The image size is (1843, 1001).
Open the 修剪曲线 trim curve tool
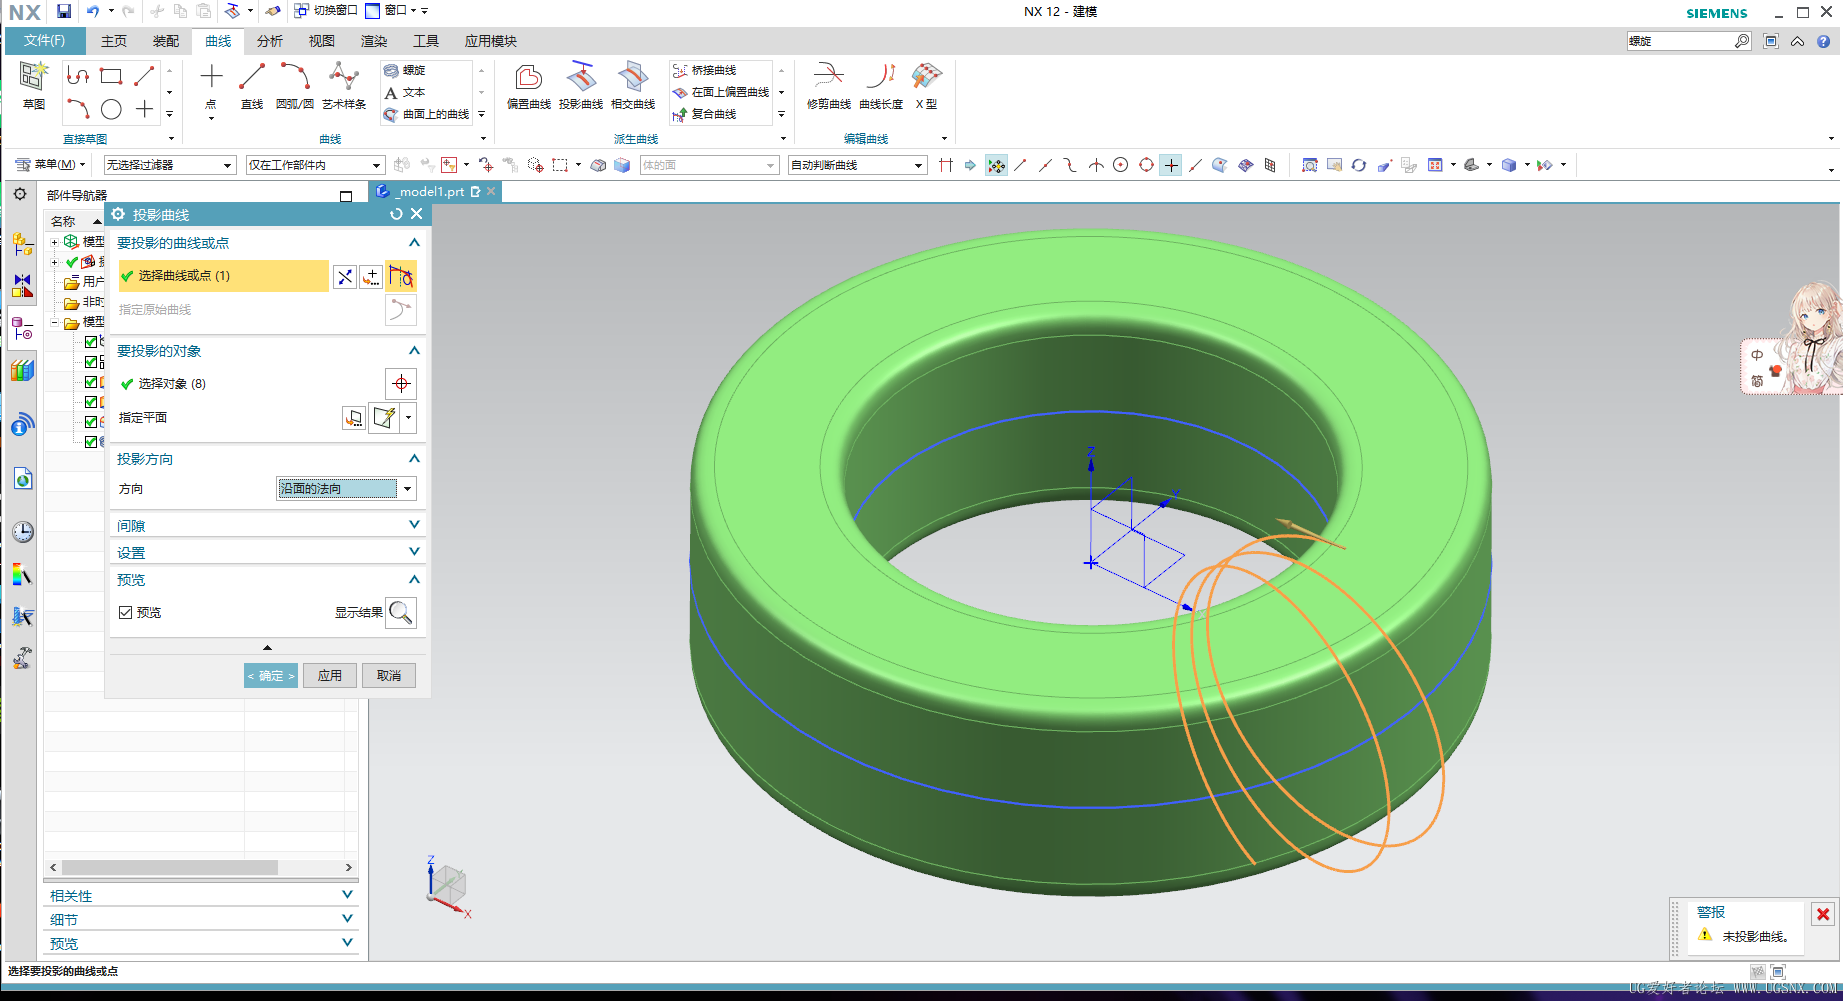click(x=828, y=80)
